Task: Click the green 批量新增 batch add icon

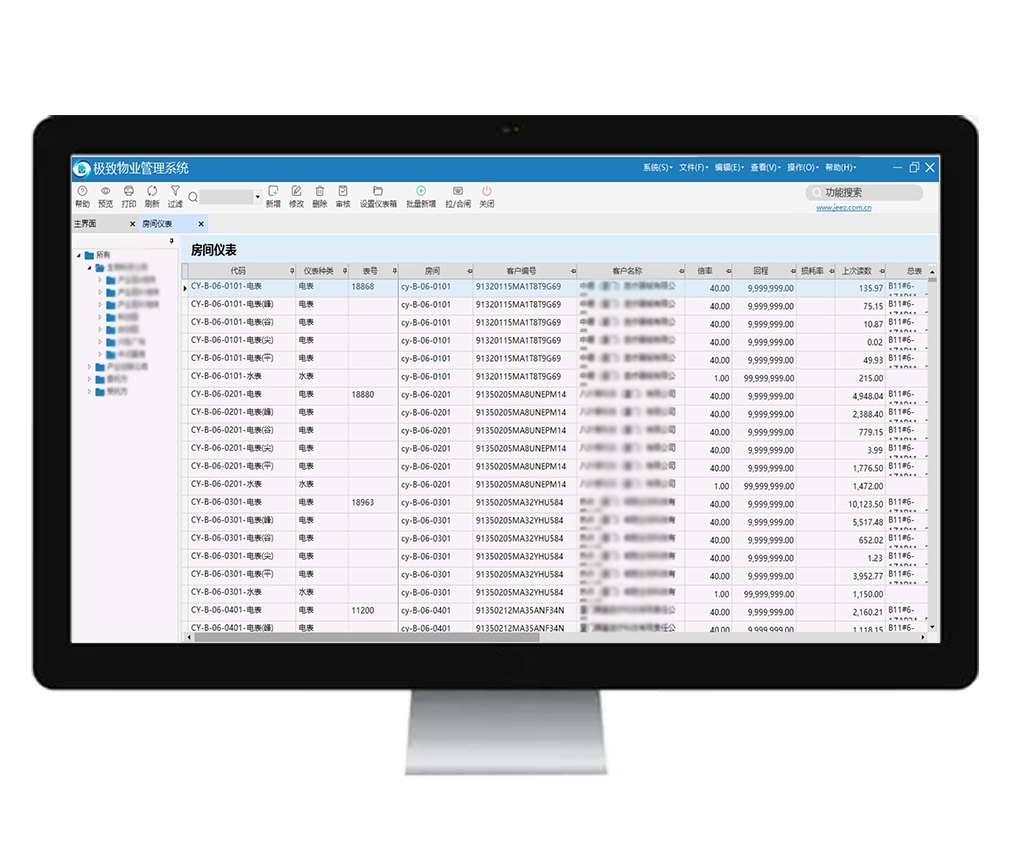Action: click(x=421, y=191)
